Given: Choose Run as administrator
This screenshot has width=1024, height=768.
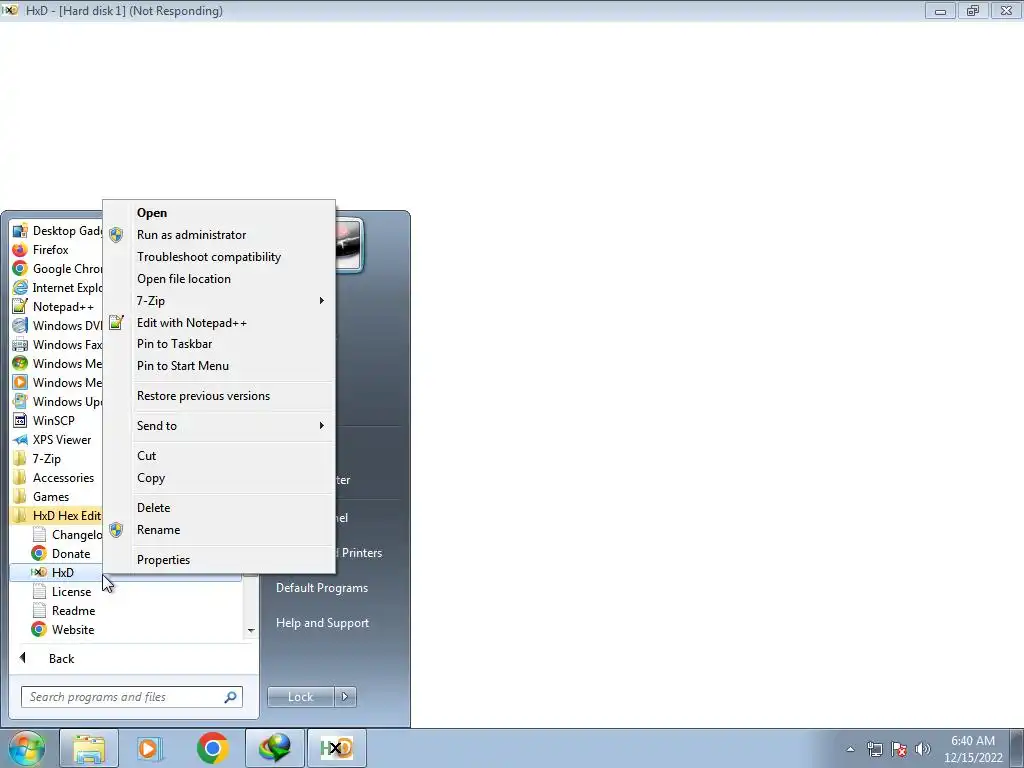Looking at the screenshot, I should [219, 235].
